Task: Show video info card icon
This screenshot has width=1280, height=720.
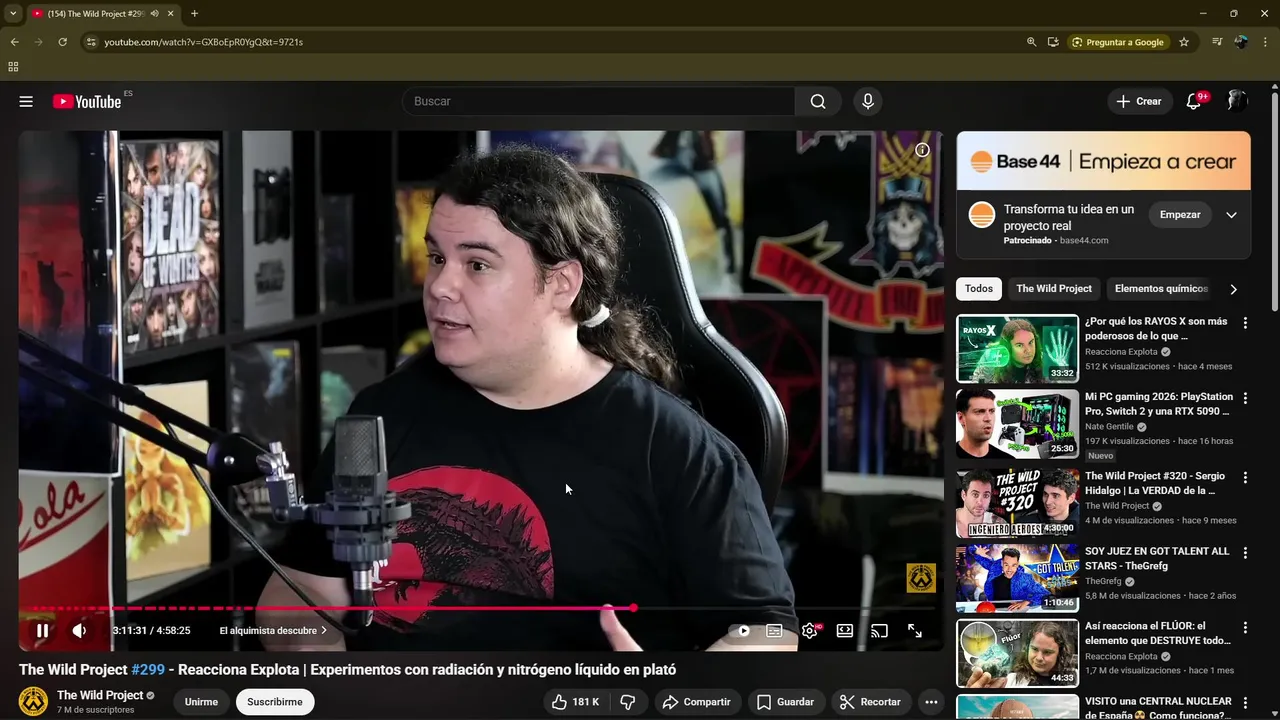Action: coord(922,150)
